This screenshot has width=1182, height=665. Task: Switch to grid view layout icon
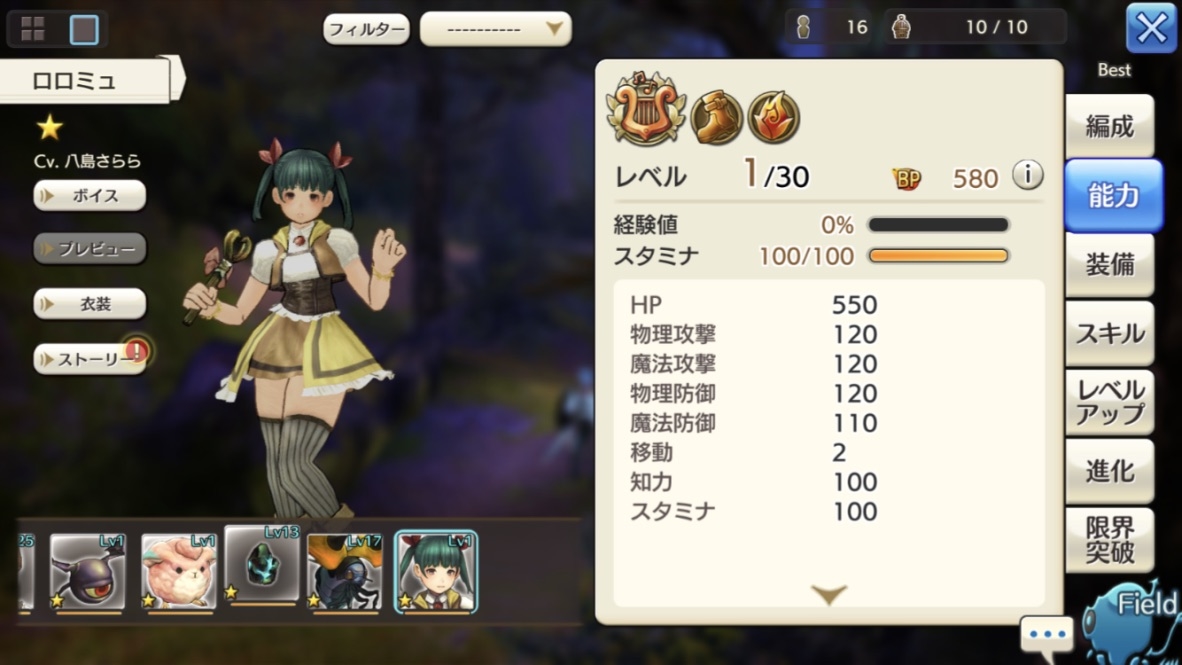coord(32,29)
